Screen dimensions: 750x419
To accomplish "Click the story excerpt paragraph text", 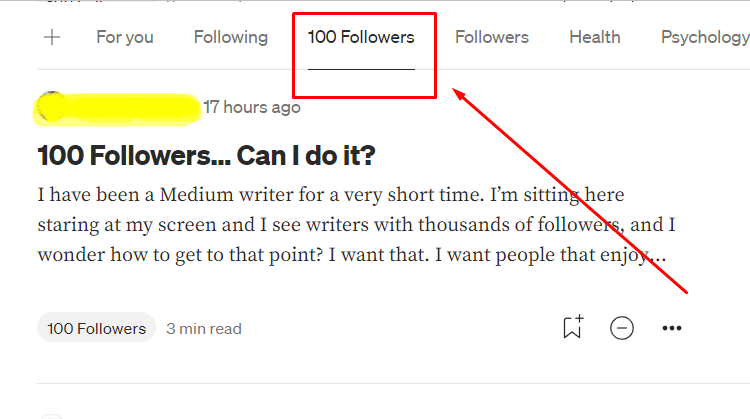I will [356, 224].
